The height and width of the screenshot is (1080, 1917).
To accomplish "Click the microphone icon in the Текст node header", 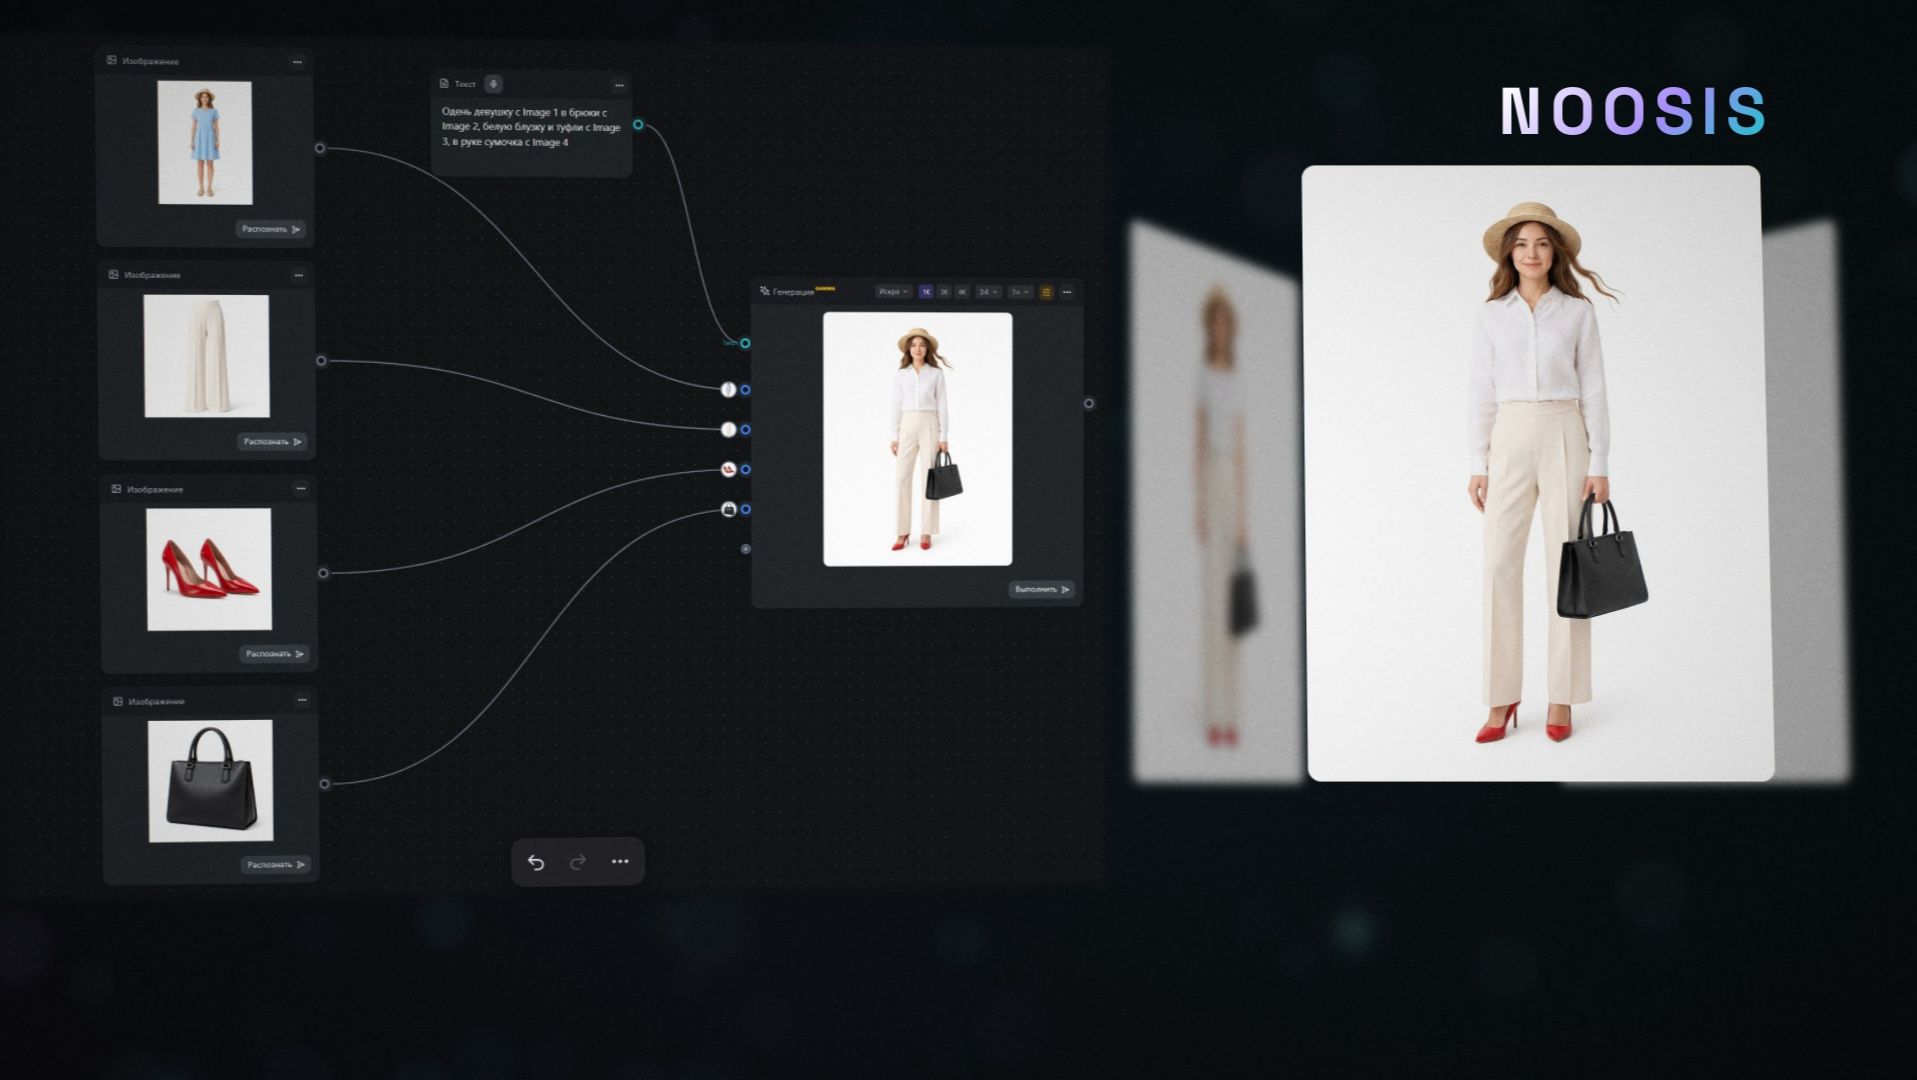I will pos(493,84).
